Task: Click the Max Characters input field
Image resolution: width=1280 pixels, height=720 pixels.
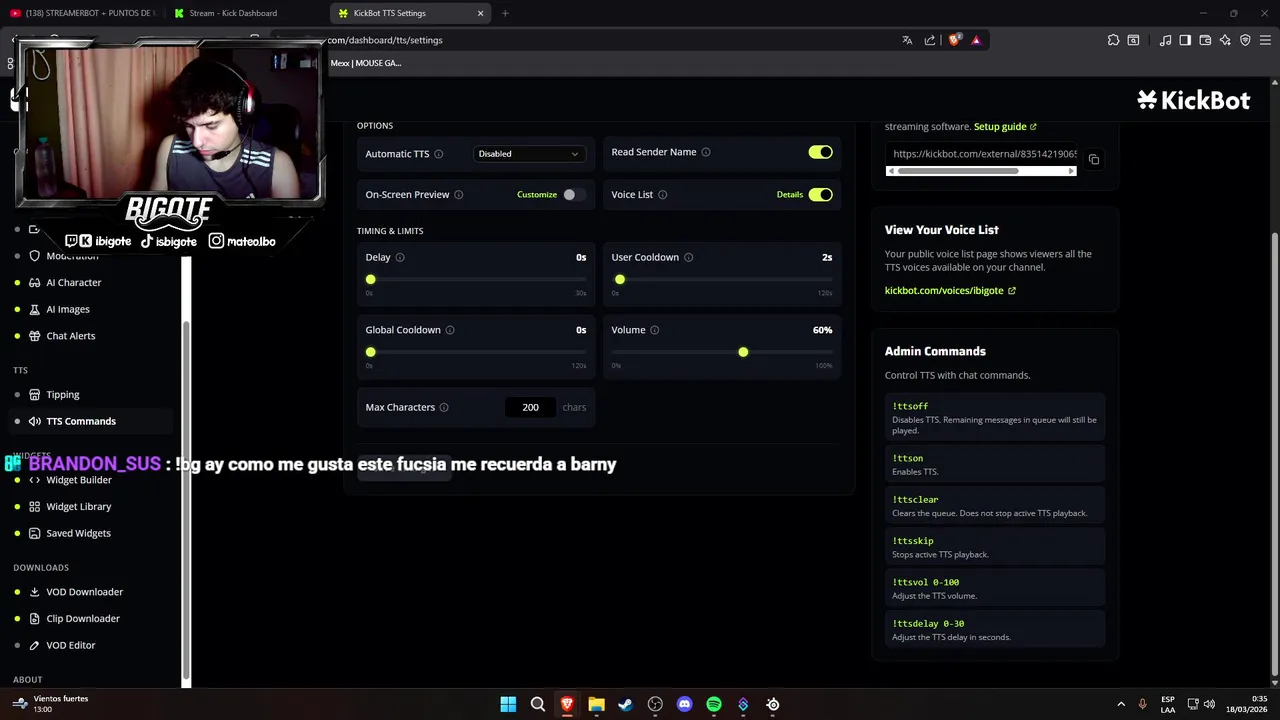Action: coord(530,407)
